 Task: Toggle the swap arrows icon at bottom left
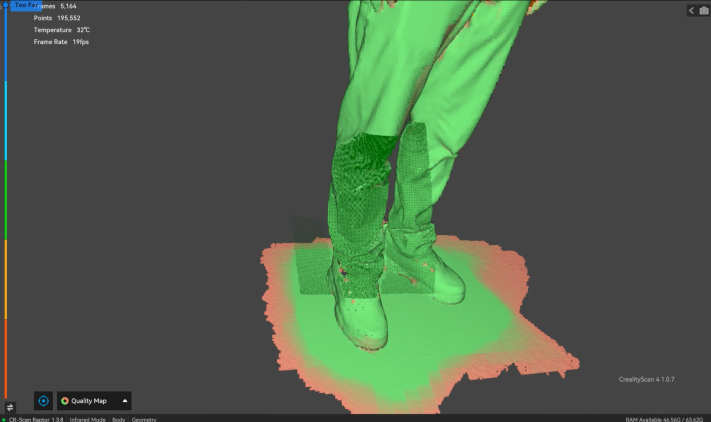[x=10, y=408]
